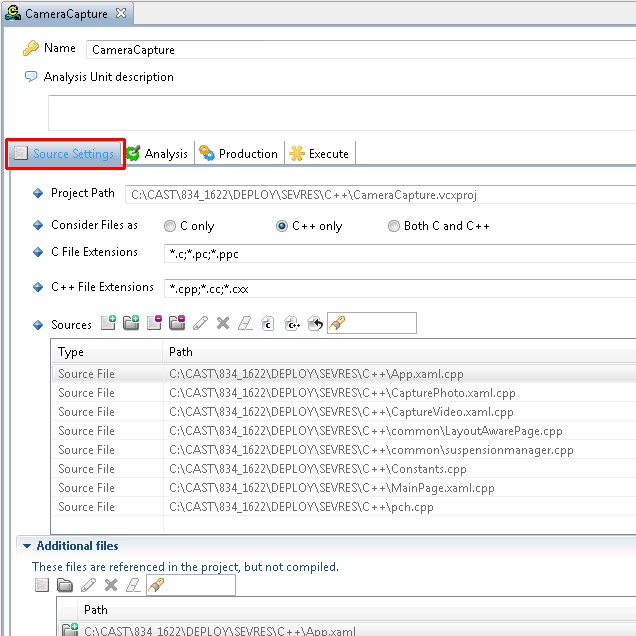
Task: Select the MainPage.xaml.cpp source file row
Action: click(x=330, y=488)
